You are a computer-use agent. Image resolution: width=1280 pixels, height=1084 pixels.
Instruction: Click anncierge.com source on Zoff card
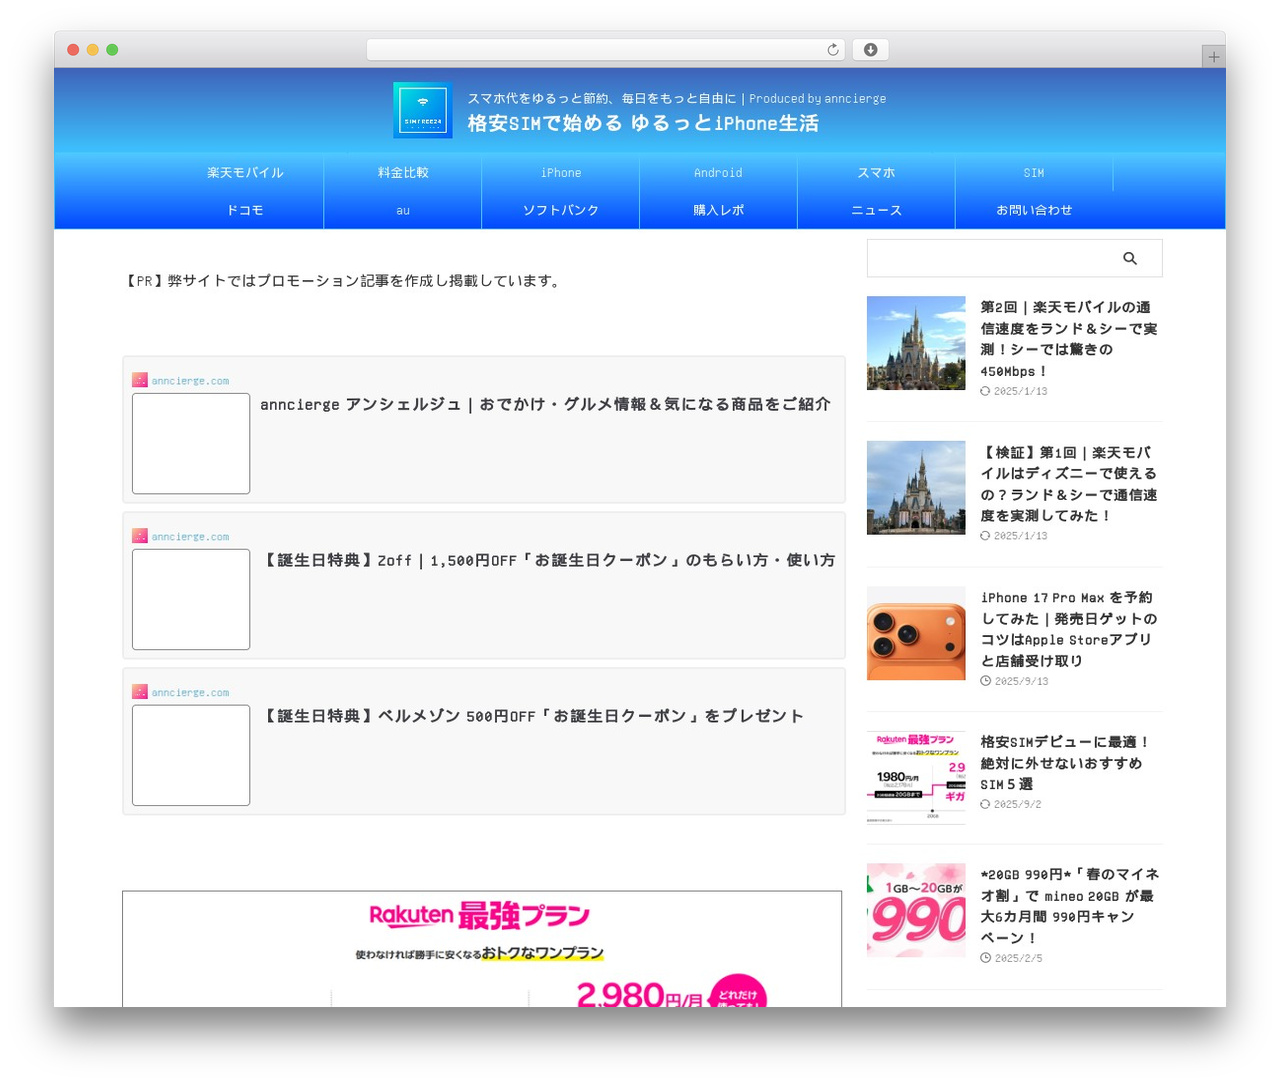(x=190, y=537)
